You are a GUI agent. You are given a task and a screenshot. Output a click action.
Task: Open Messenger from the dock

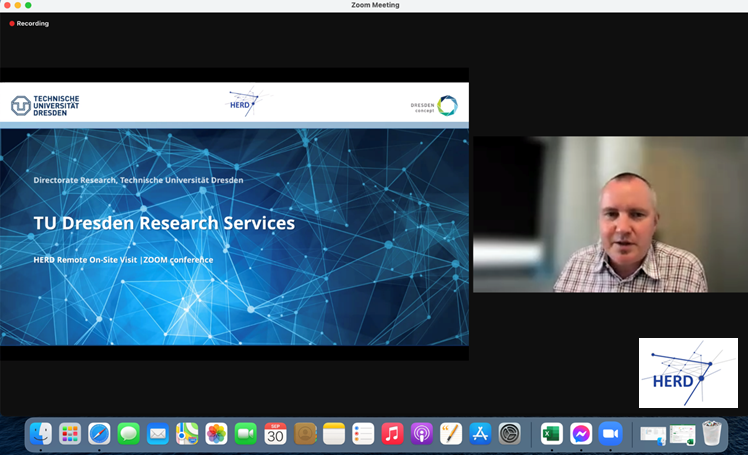581,434
